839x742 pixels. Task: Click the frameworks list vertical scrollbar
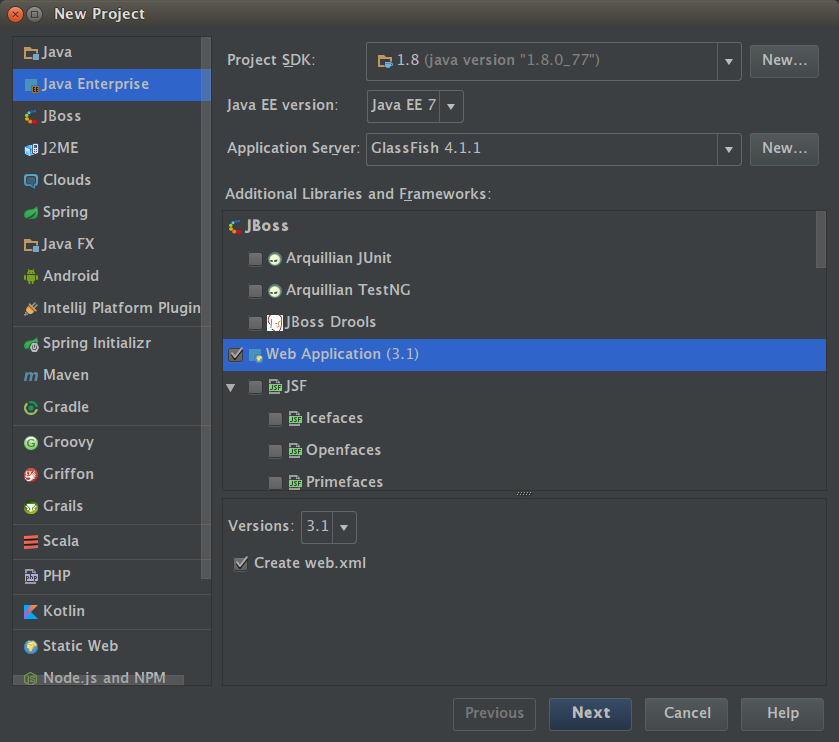821,240
